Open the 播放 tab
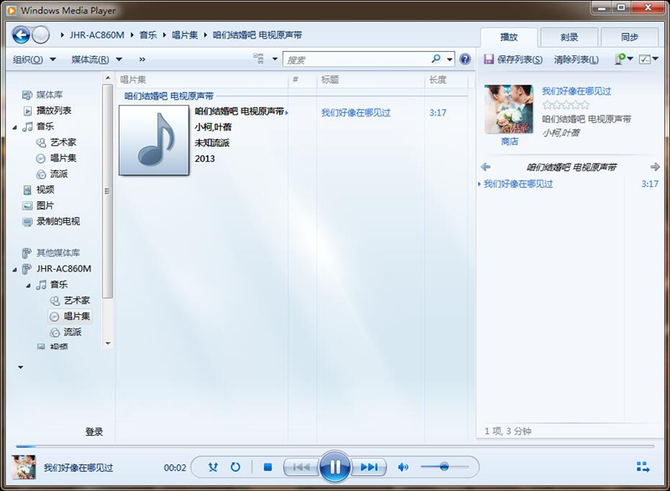The height and width of the screenshot is (491, 670). coord(509,38)
